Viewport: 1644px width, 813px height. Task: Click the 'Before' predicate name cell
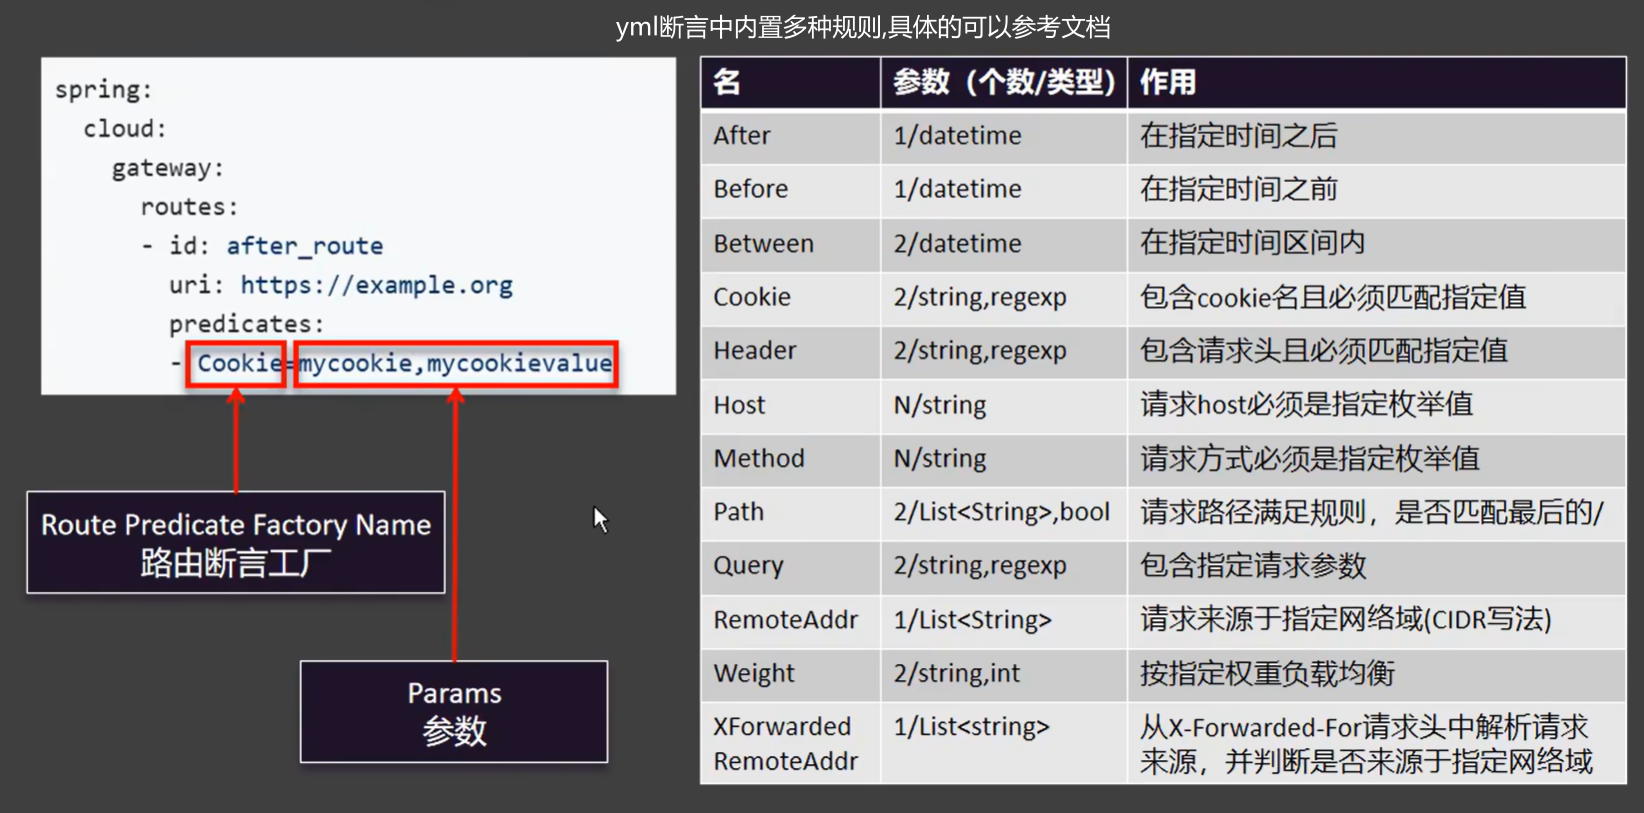[x=790, y=190]
